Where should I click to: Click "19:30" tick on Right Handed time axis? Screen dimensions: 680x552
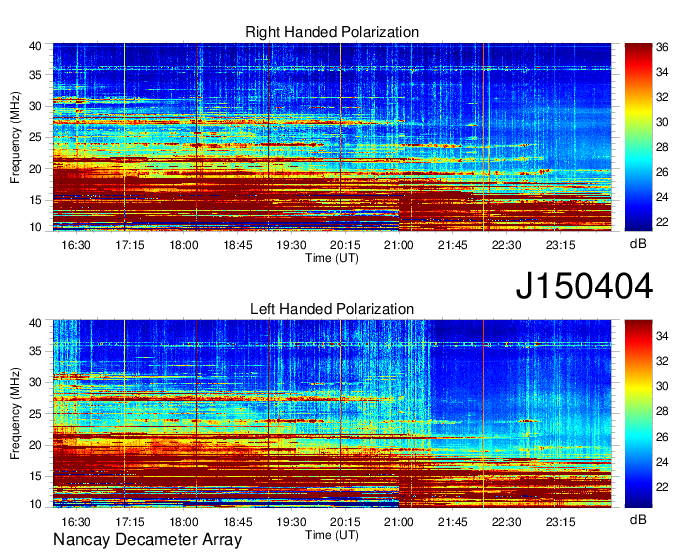[291, 245]
